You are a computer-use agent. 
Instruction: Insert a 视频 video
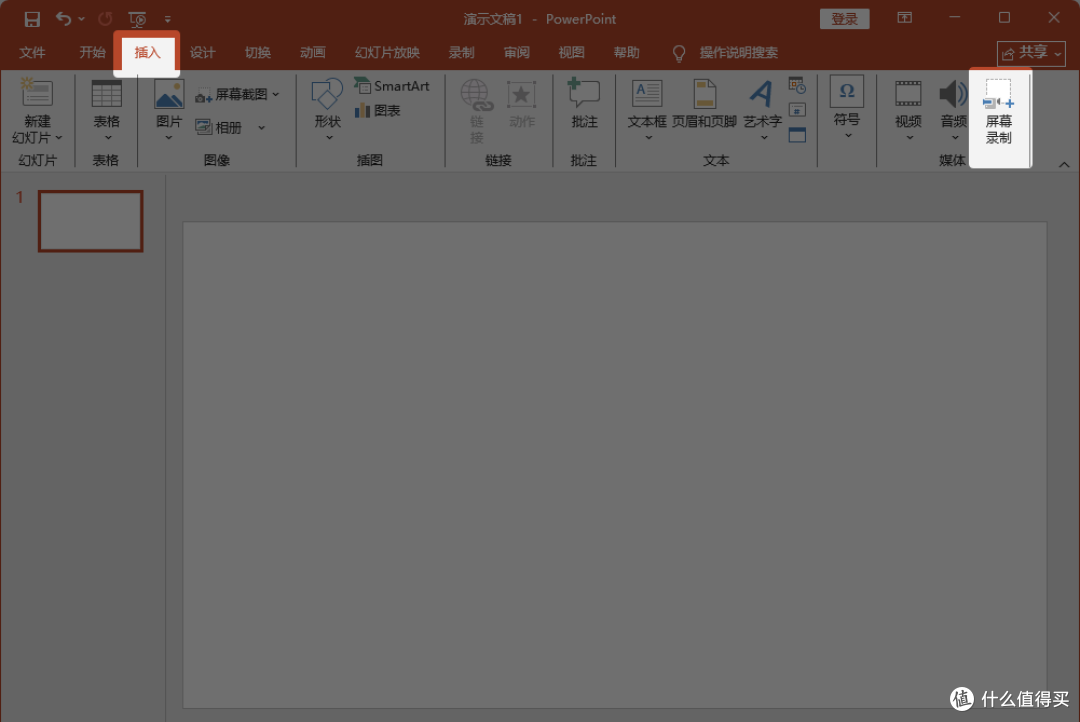coord(908,110)
